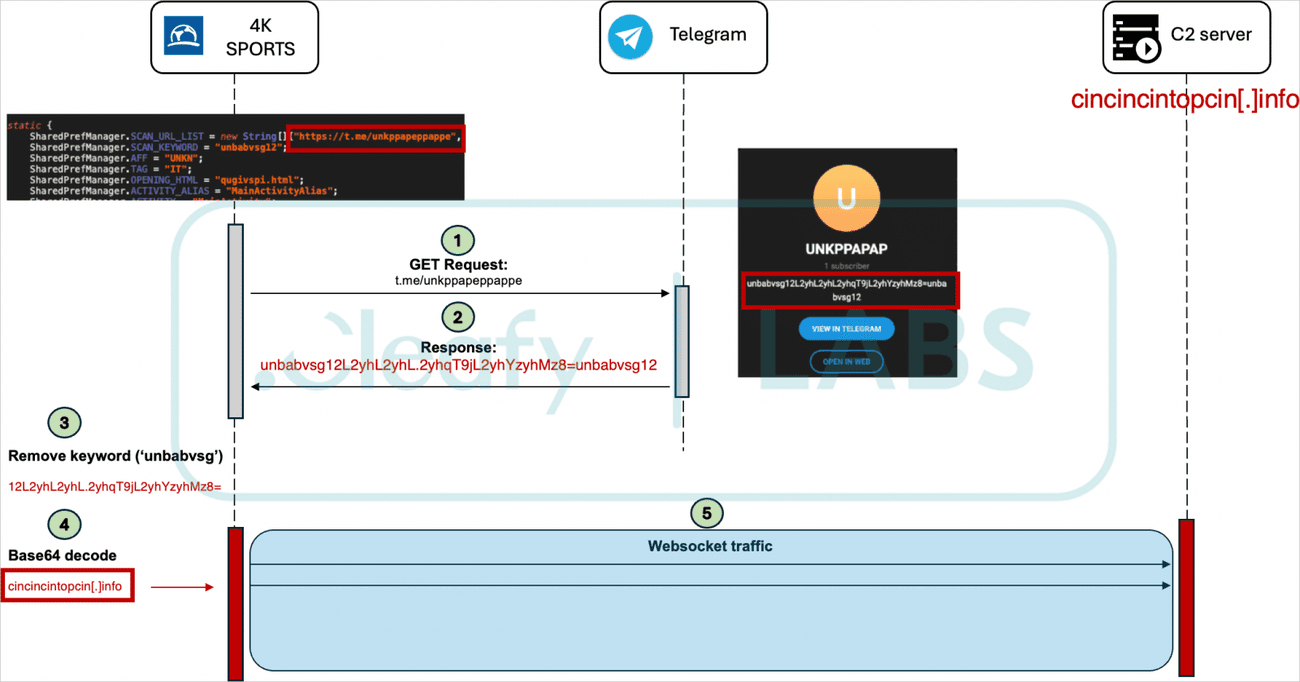Click the boxed 'cincincintopcin[.]info' decode result
Viewport: 1300px width, 682px height.
[67, 586]
